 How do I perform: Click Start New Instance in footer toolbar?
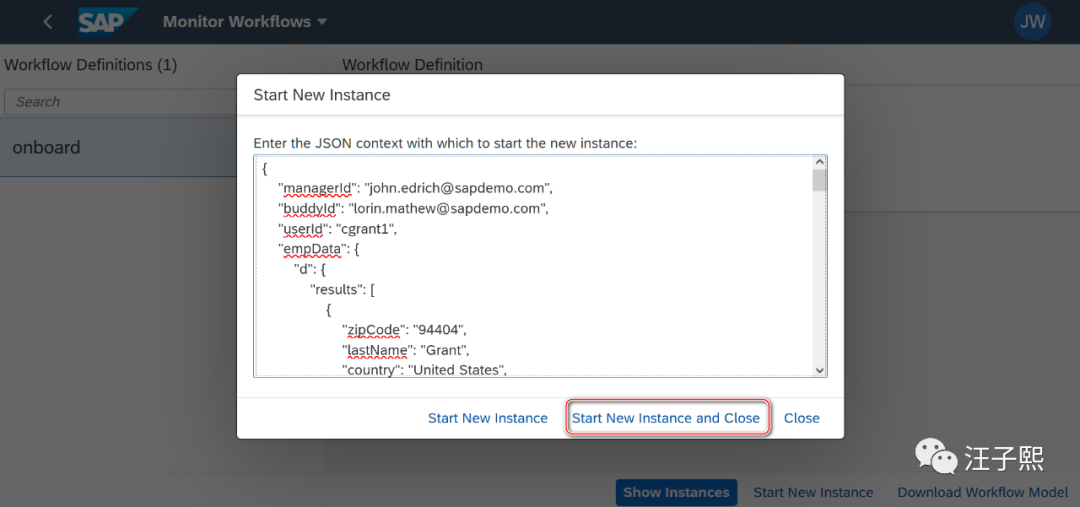[813, 492]
